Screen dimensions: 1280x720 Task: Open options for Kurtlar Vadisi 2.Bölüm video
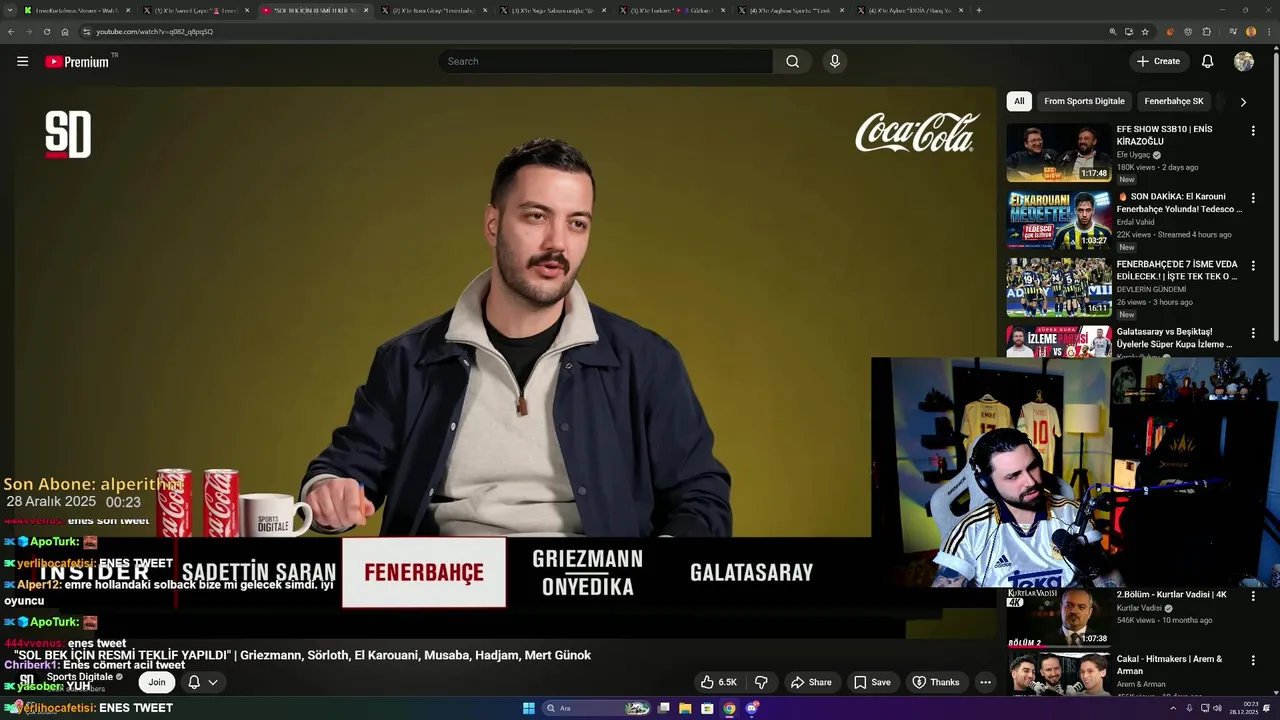1253,596
